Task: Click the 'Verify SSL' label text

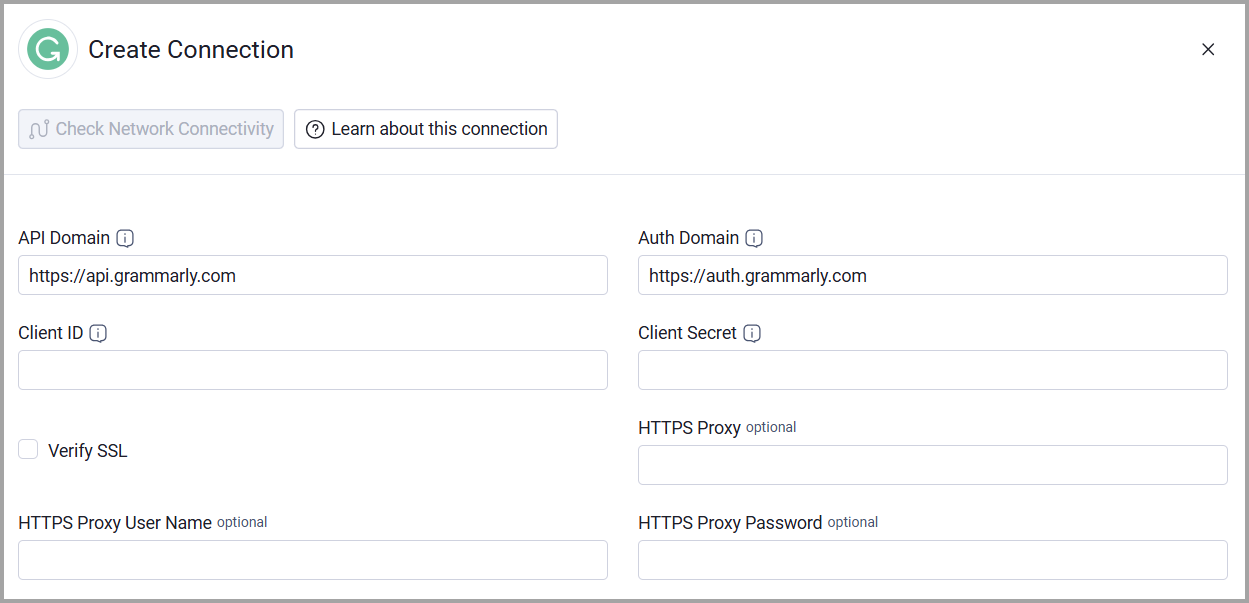Action: pyautogui.click(x=88, y=451)
